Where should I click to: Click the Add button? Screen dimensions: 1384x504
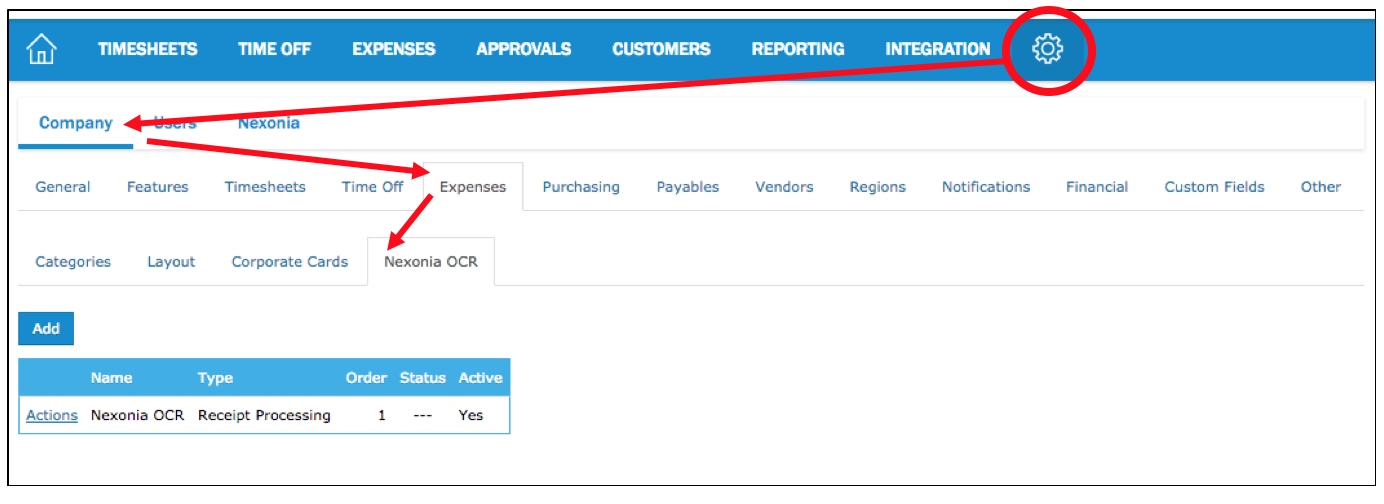[x=46, y=329]
